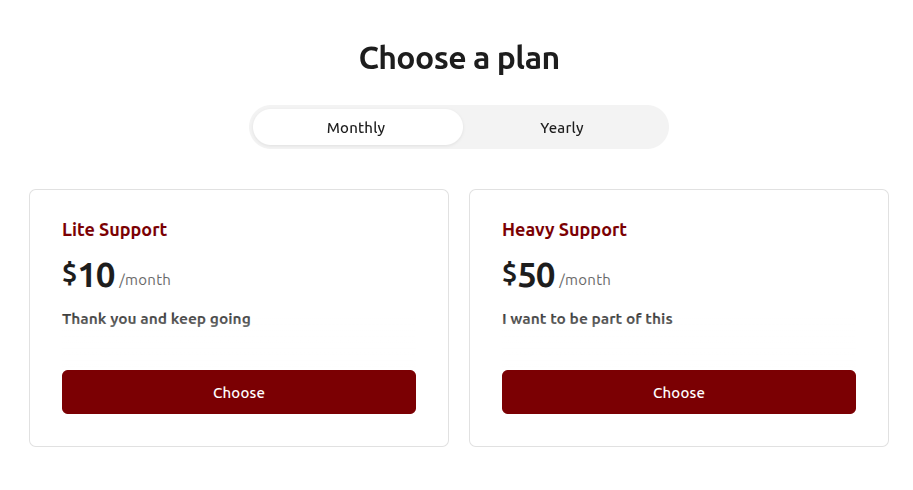Screen dimensions: 913x490
Task: Click the dollar sign before 10
Action: pos(69,273)
